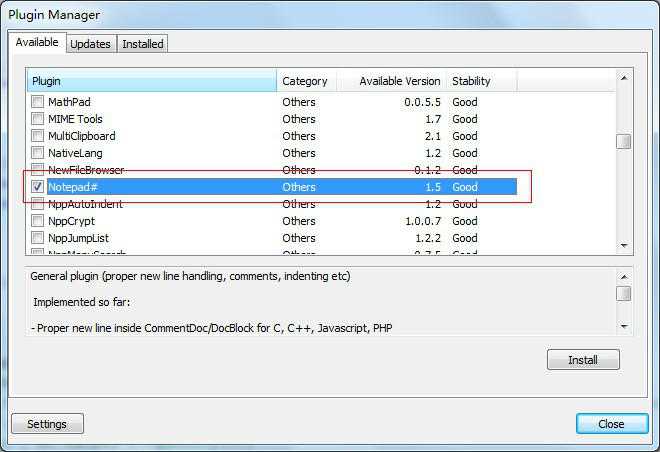Screen dimensions: 660x452
Task: Select the NppJumpList plugin name
Action: (x=78, y=238)
